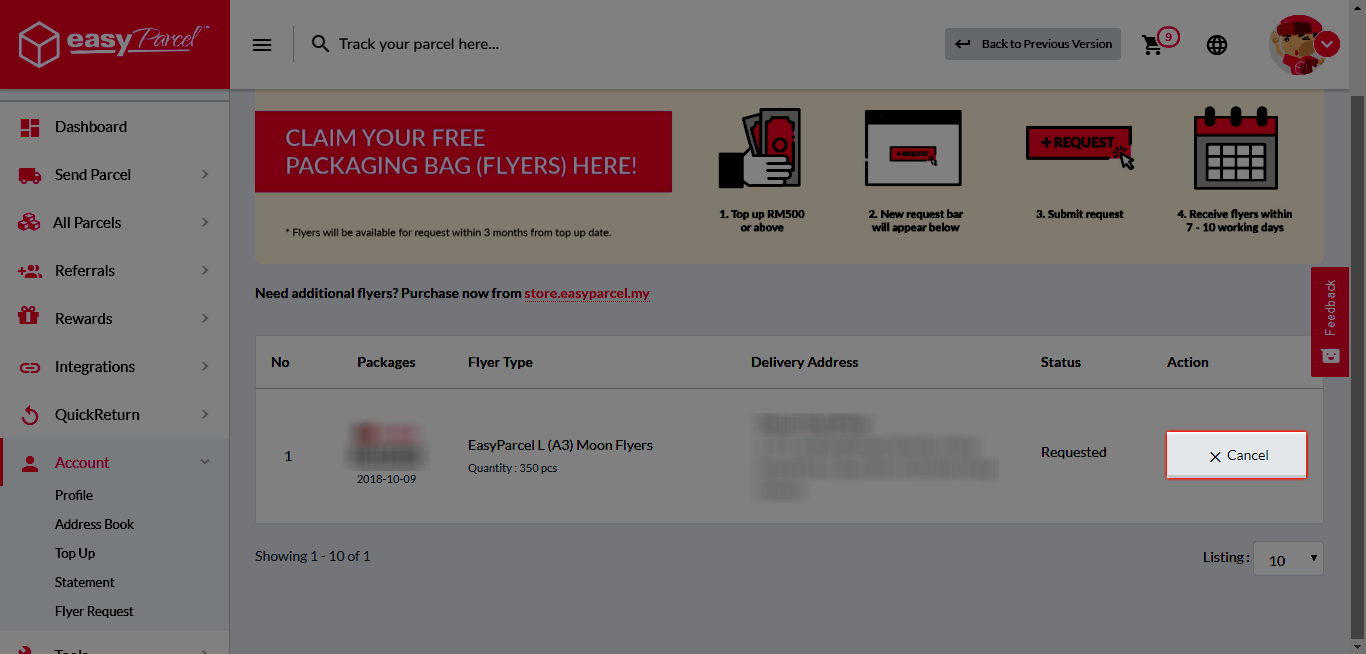1366x654 pixels.
Task: Click Back to Previous Version button
Action: coord(1033,44)
